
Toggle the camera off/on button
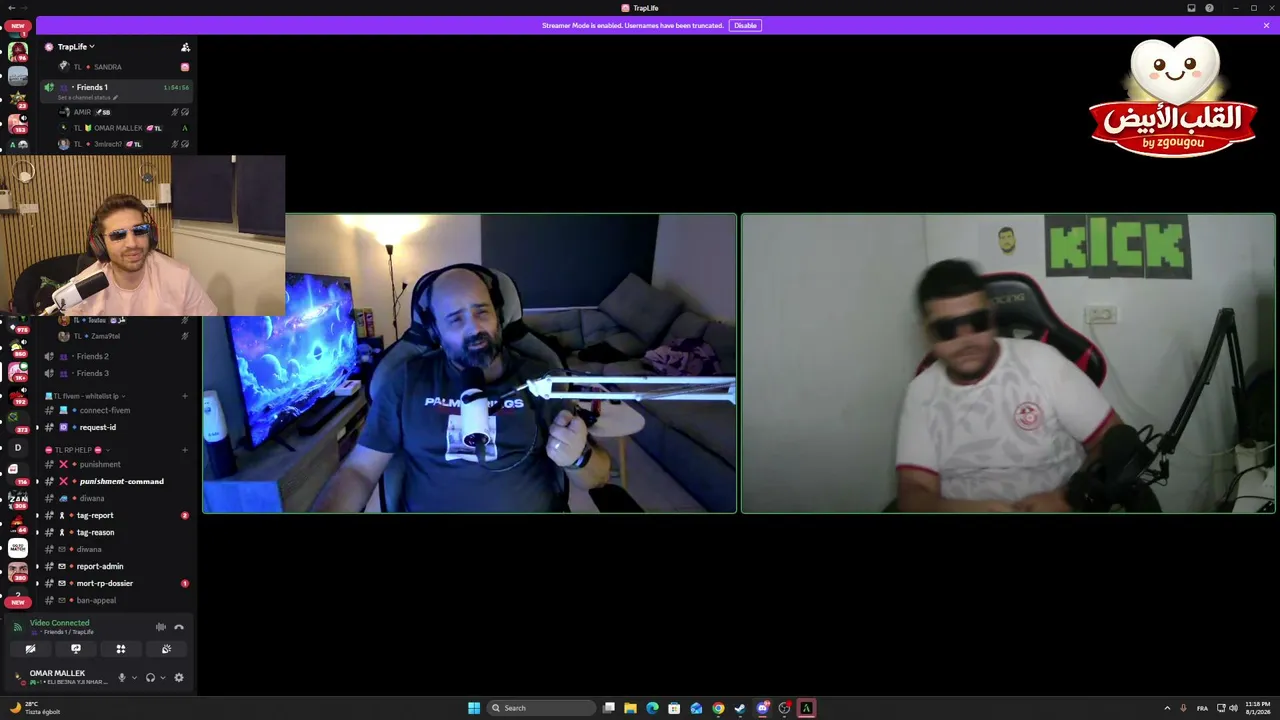(x=30, y=649)
